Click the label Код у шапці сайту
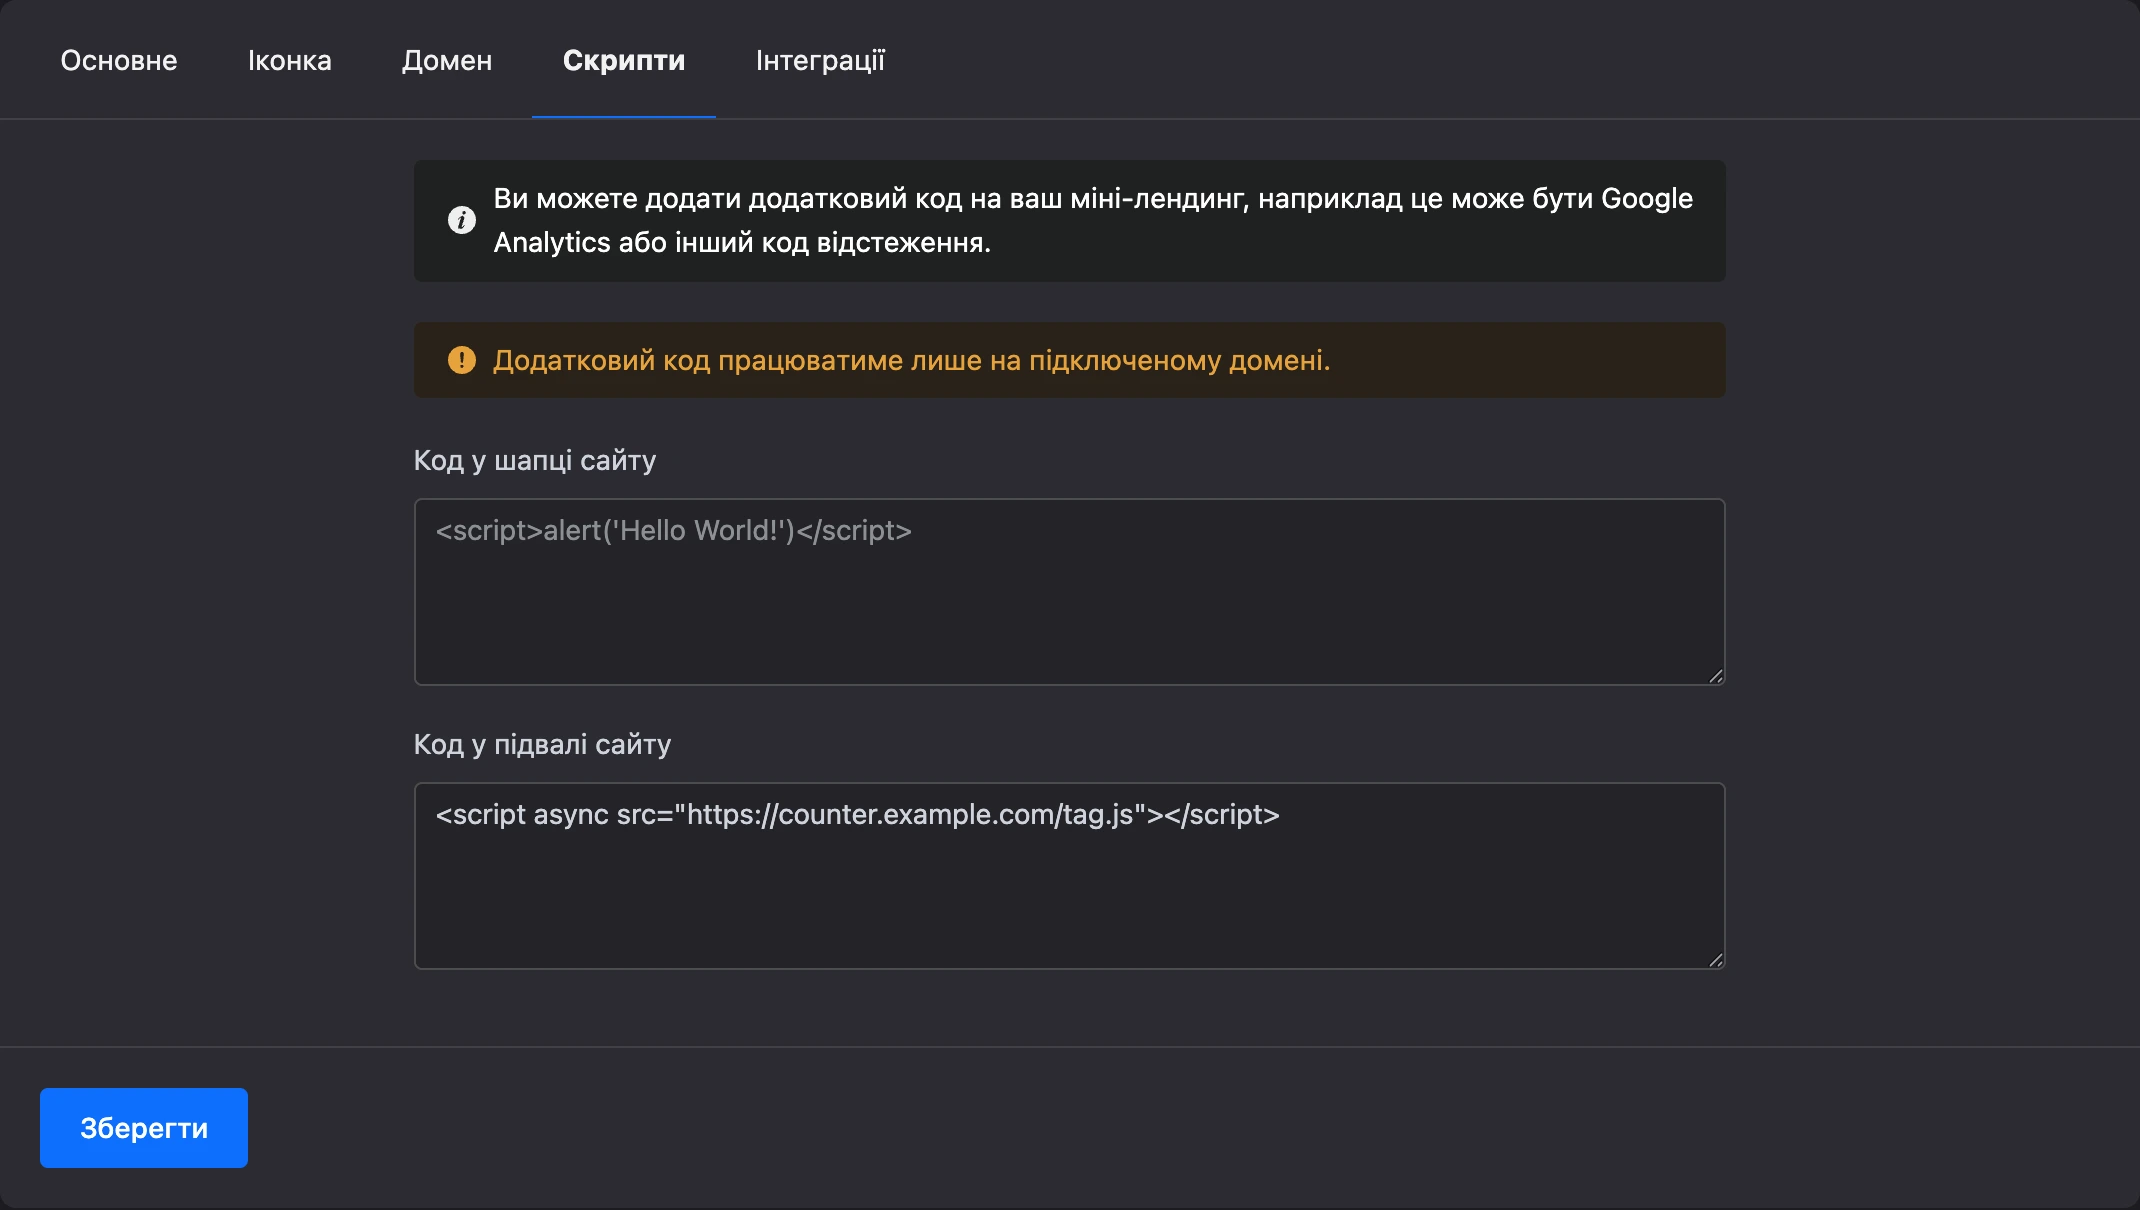 coord(535,461)
